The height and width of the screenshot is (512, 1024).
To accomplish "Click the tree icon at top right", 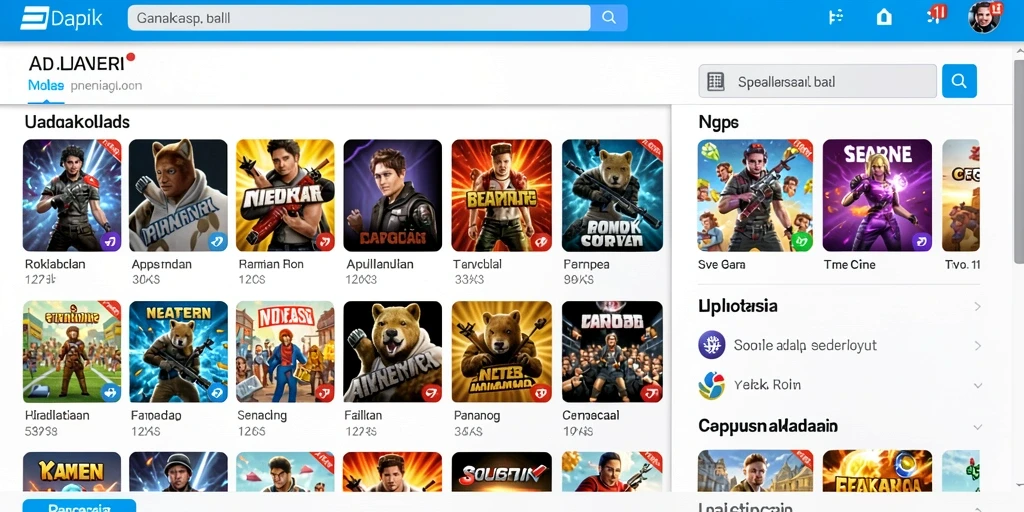I will (835, 18).
